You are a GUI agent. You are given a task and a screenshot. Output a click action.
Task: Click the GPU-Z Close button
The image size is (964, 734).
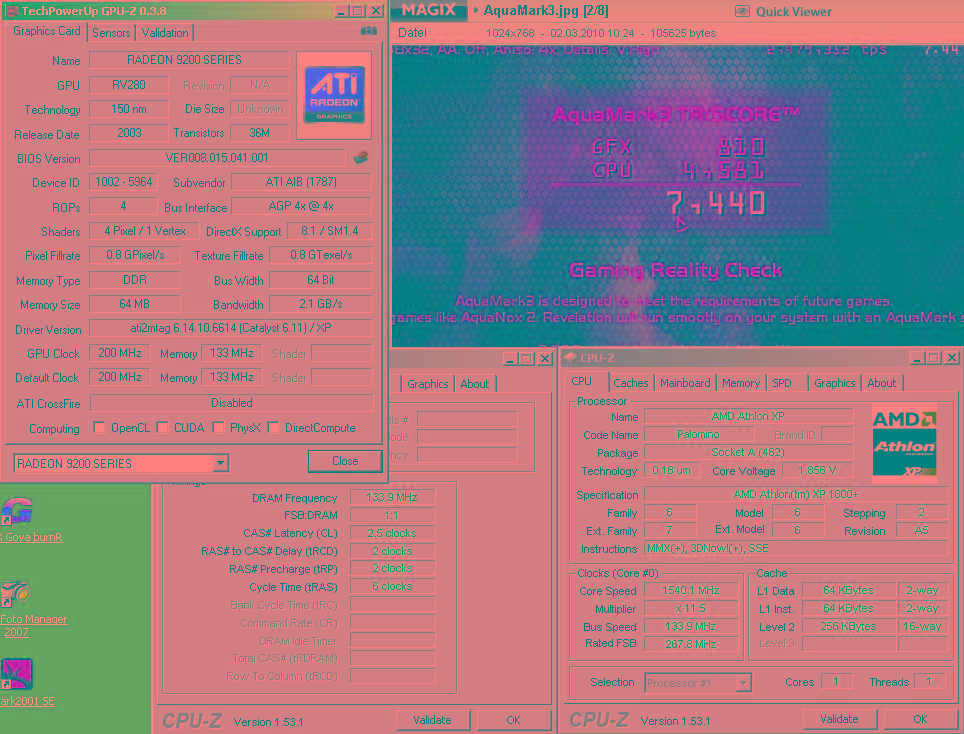[x=345, y=461]
